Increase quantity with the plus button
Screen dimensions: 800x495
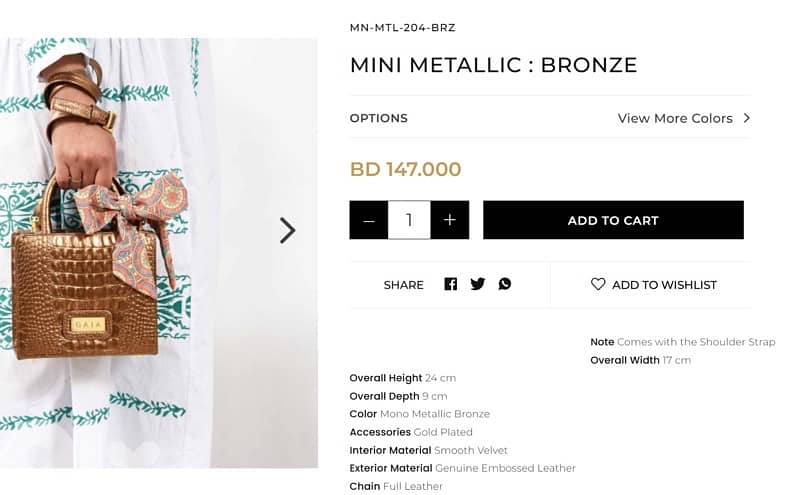pyautogui.click(x=450, y=220)
